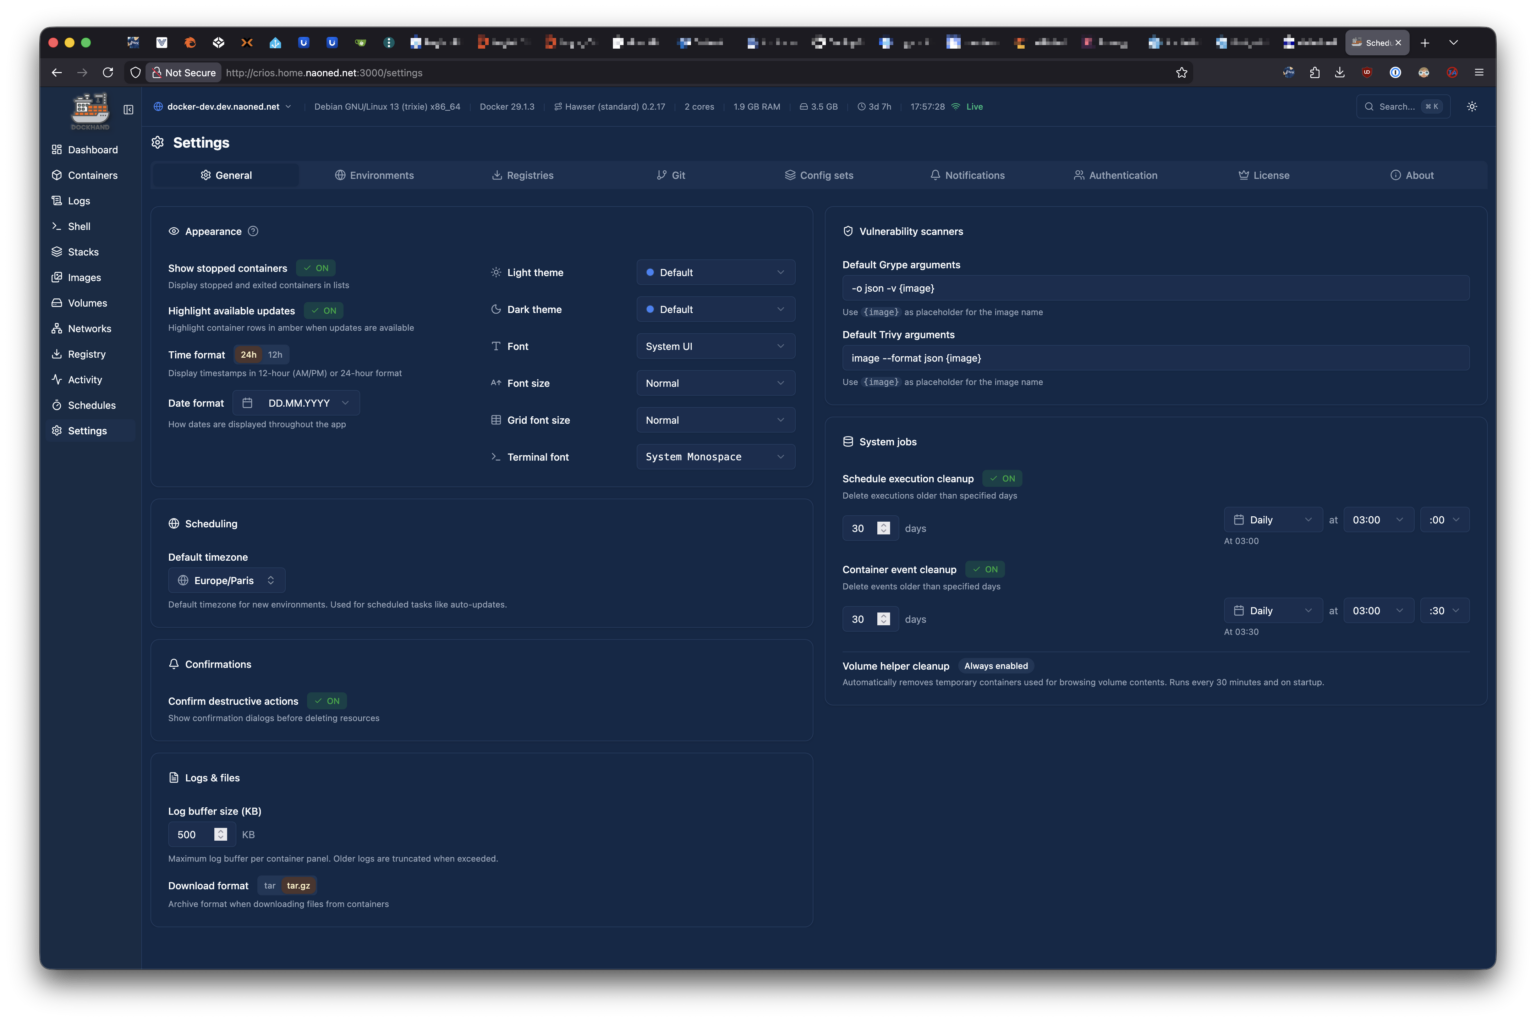Open Default timezone Europe/Paris selector

tap(226, 581)
